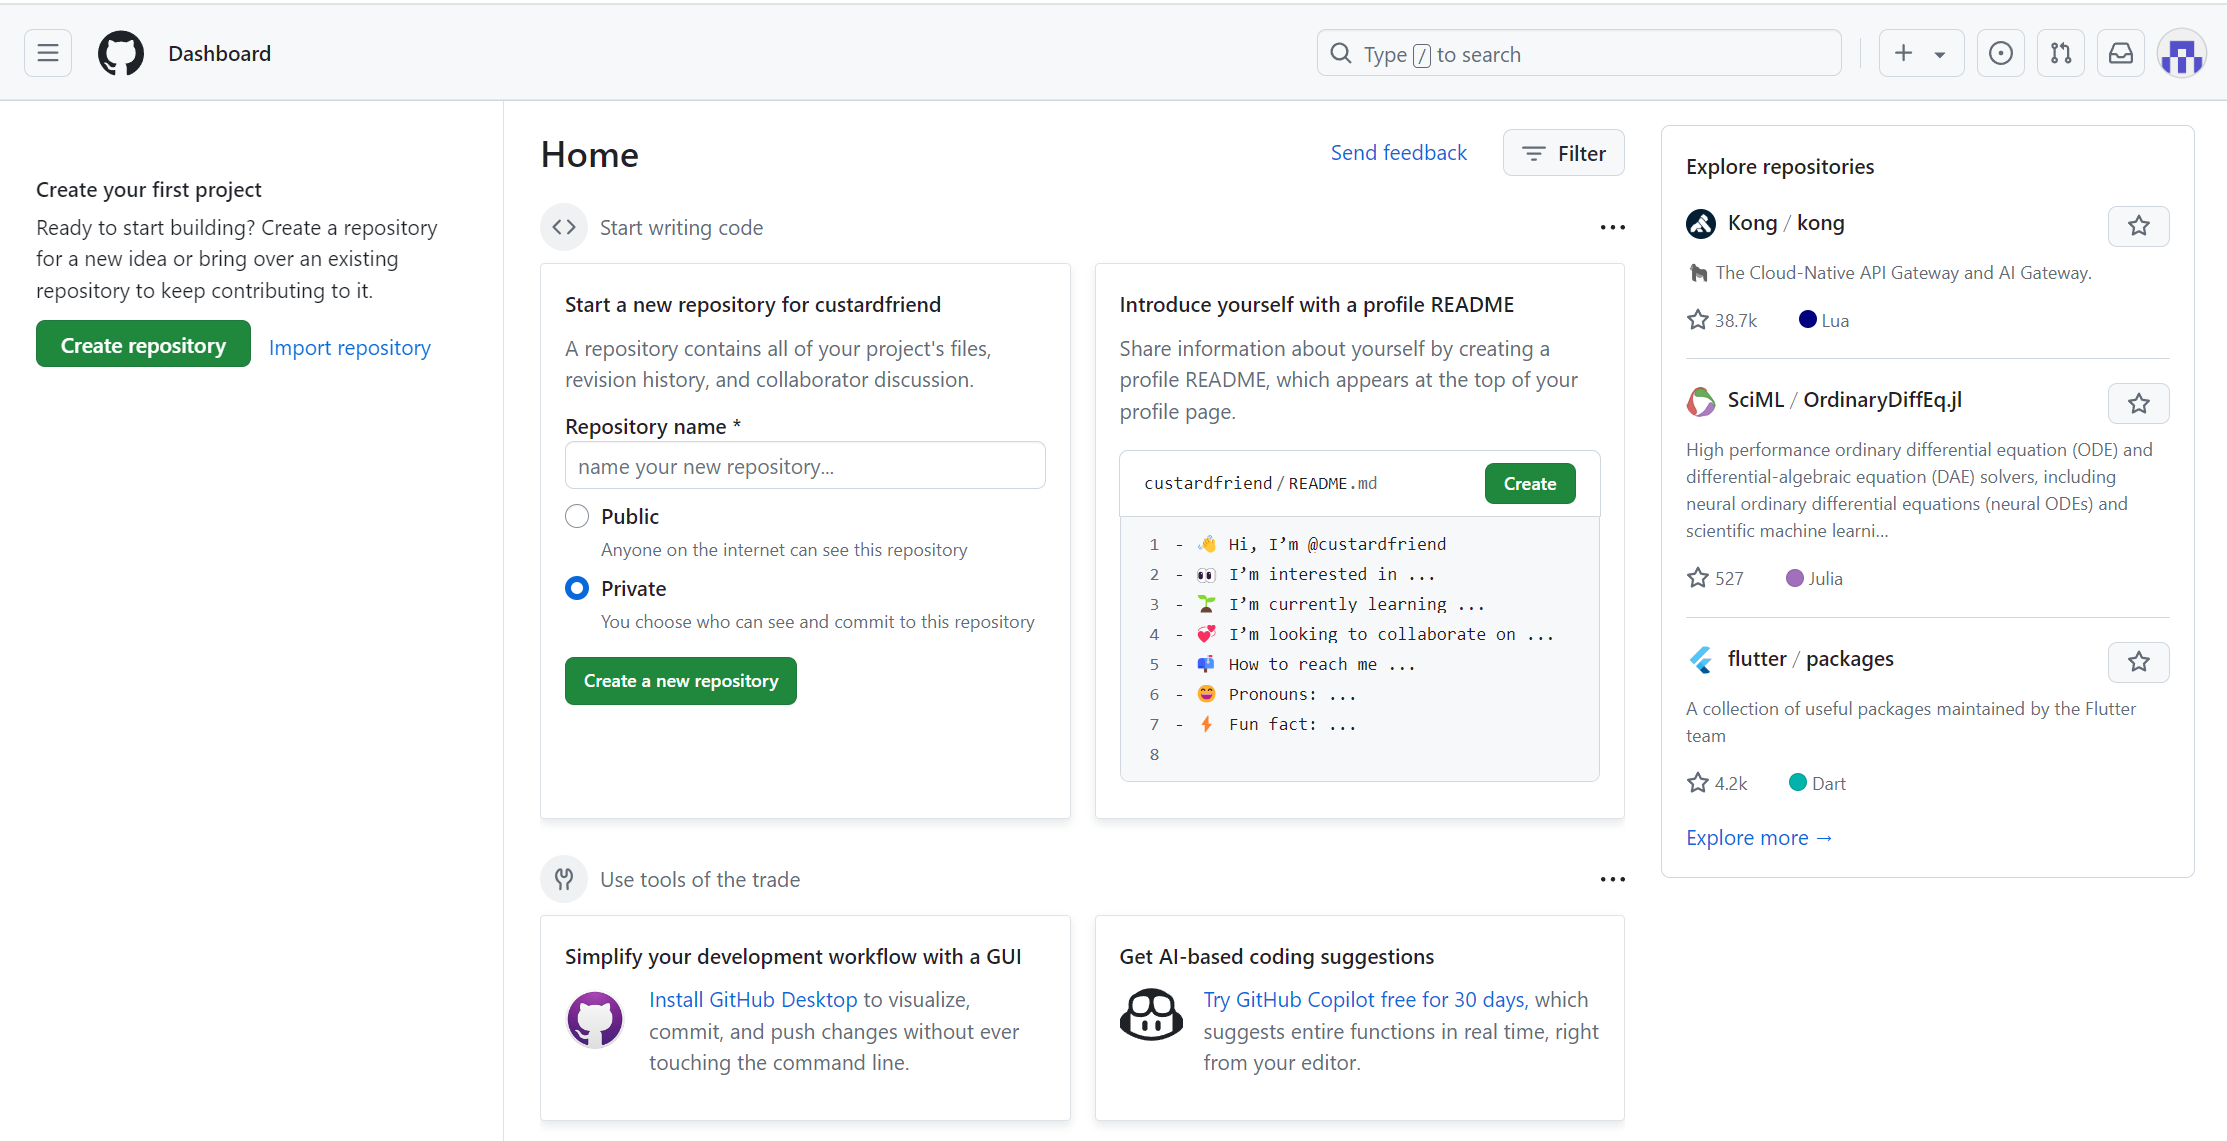The image size is (2227, 1141).
Task: Open the Pull requests icon in header
Action: (x=2060, y=53)
